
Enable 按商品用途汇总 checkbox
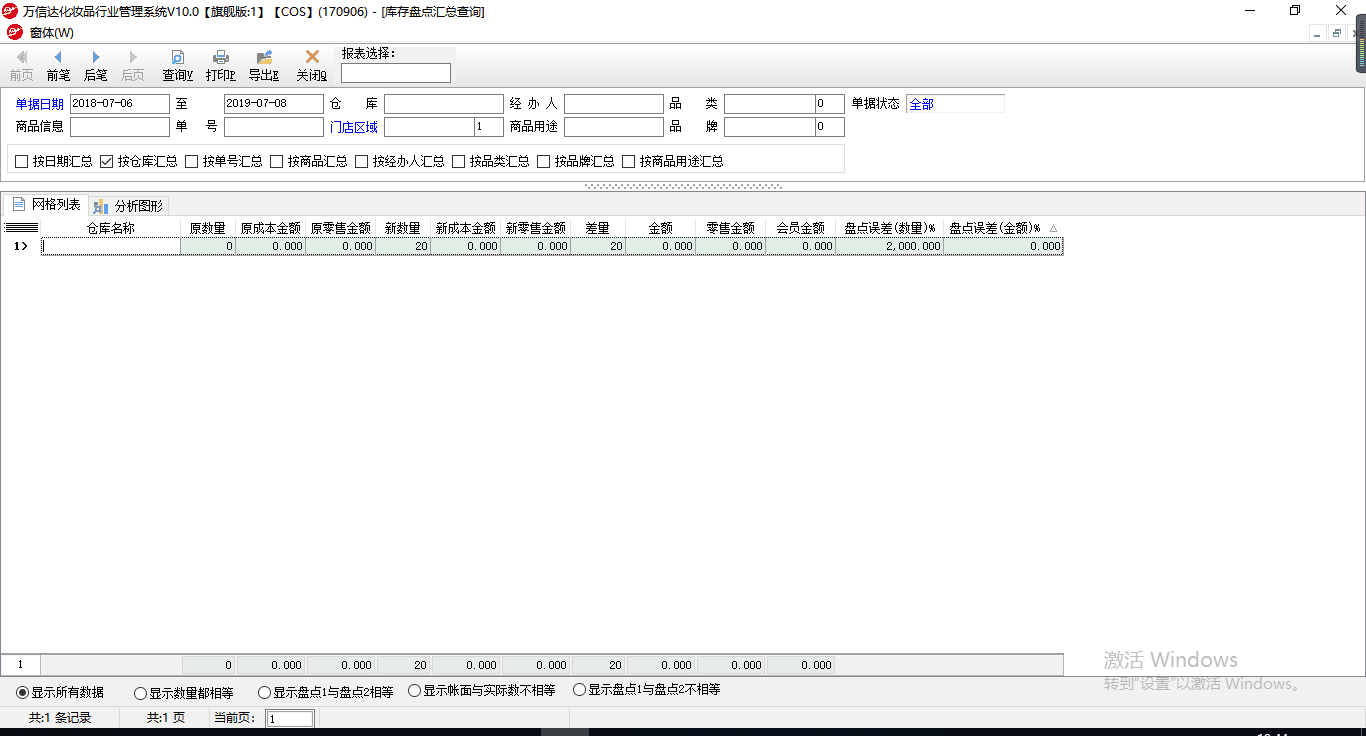click(629, 161)
